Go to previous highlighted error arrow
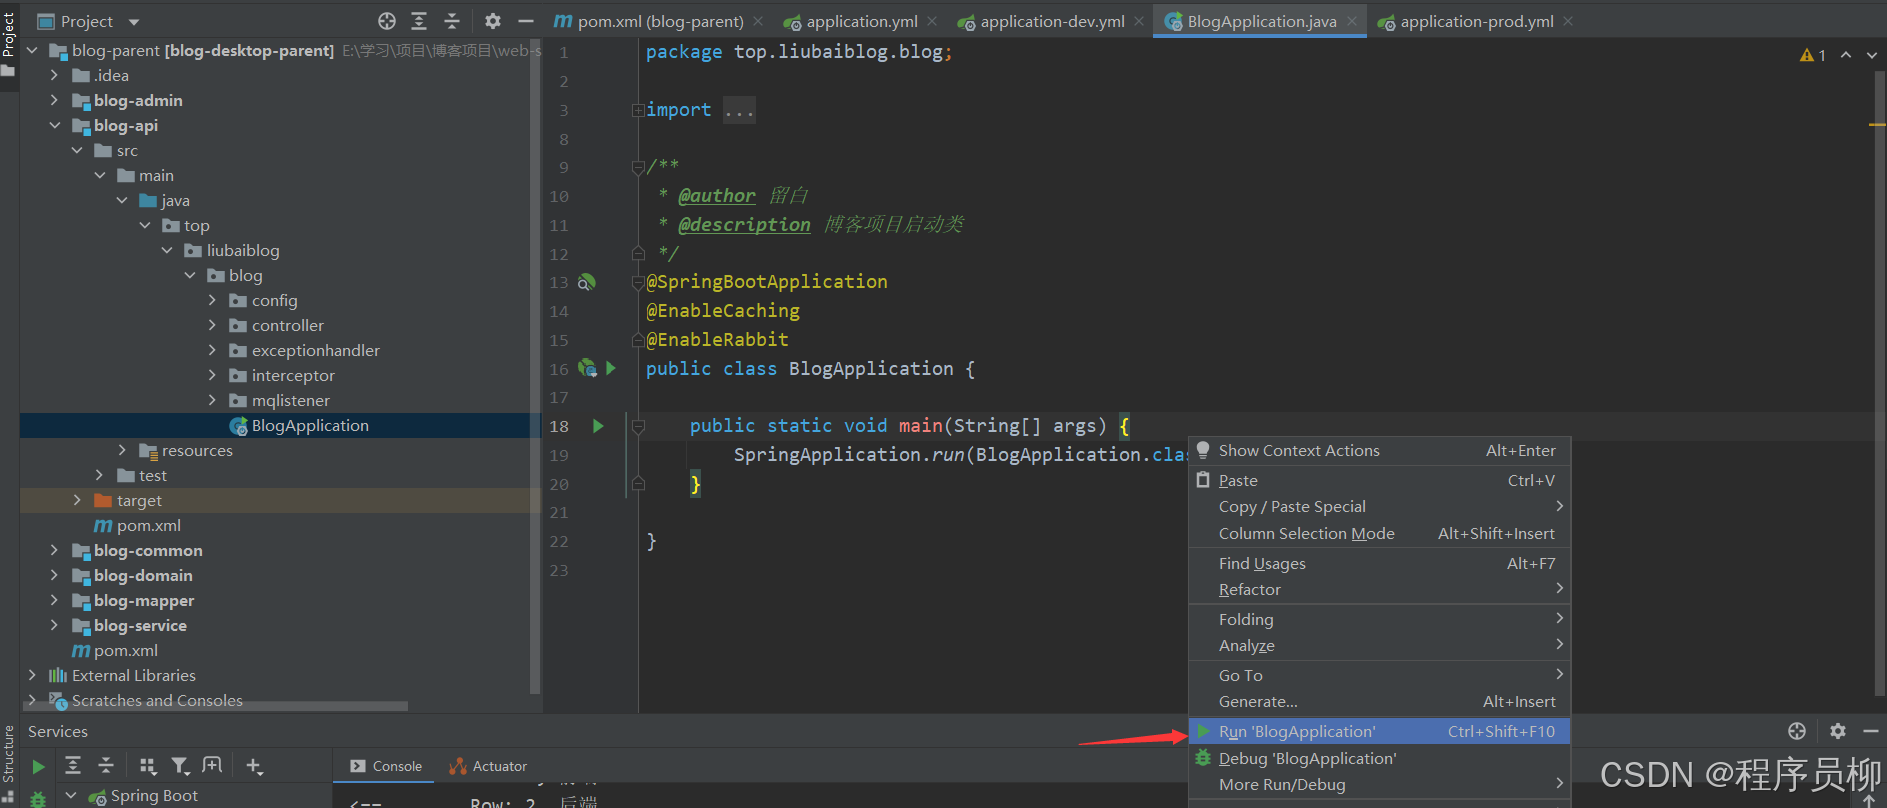The height and width of the screenshot is (808, 1887). [x=1846, y=55]
